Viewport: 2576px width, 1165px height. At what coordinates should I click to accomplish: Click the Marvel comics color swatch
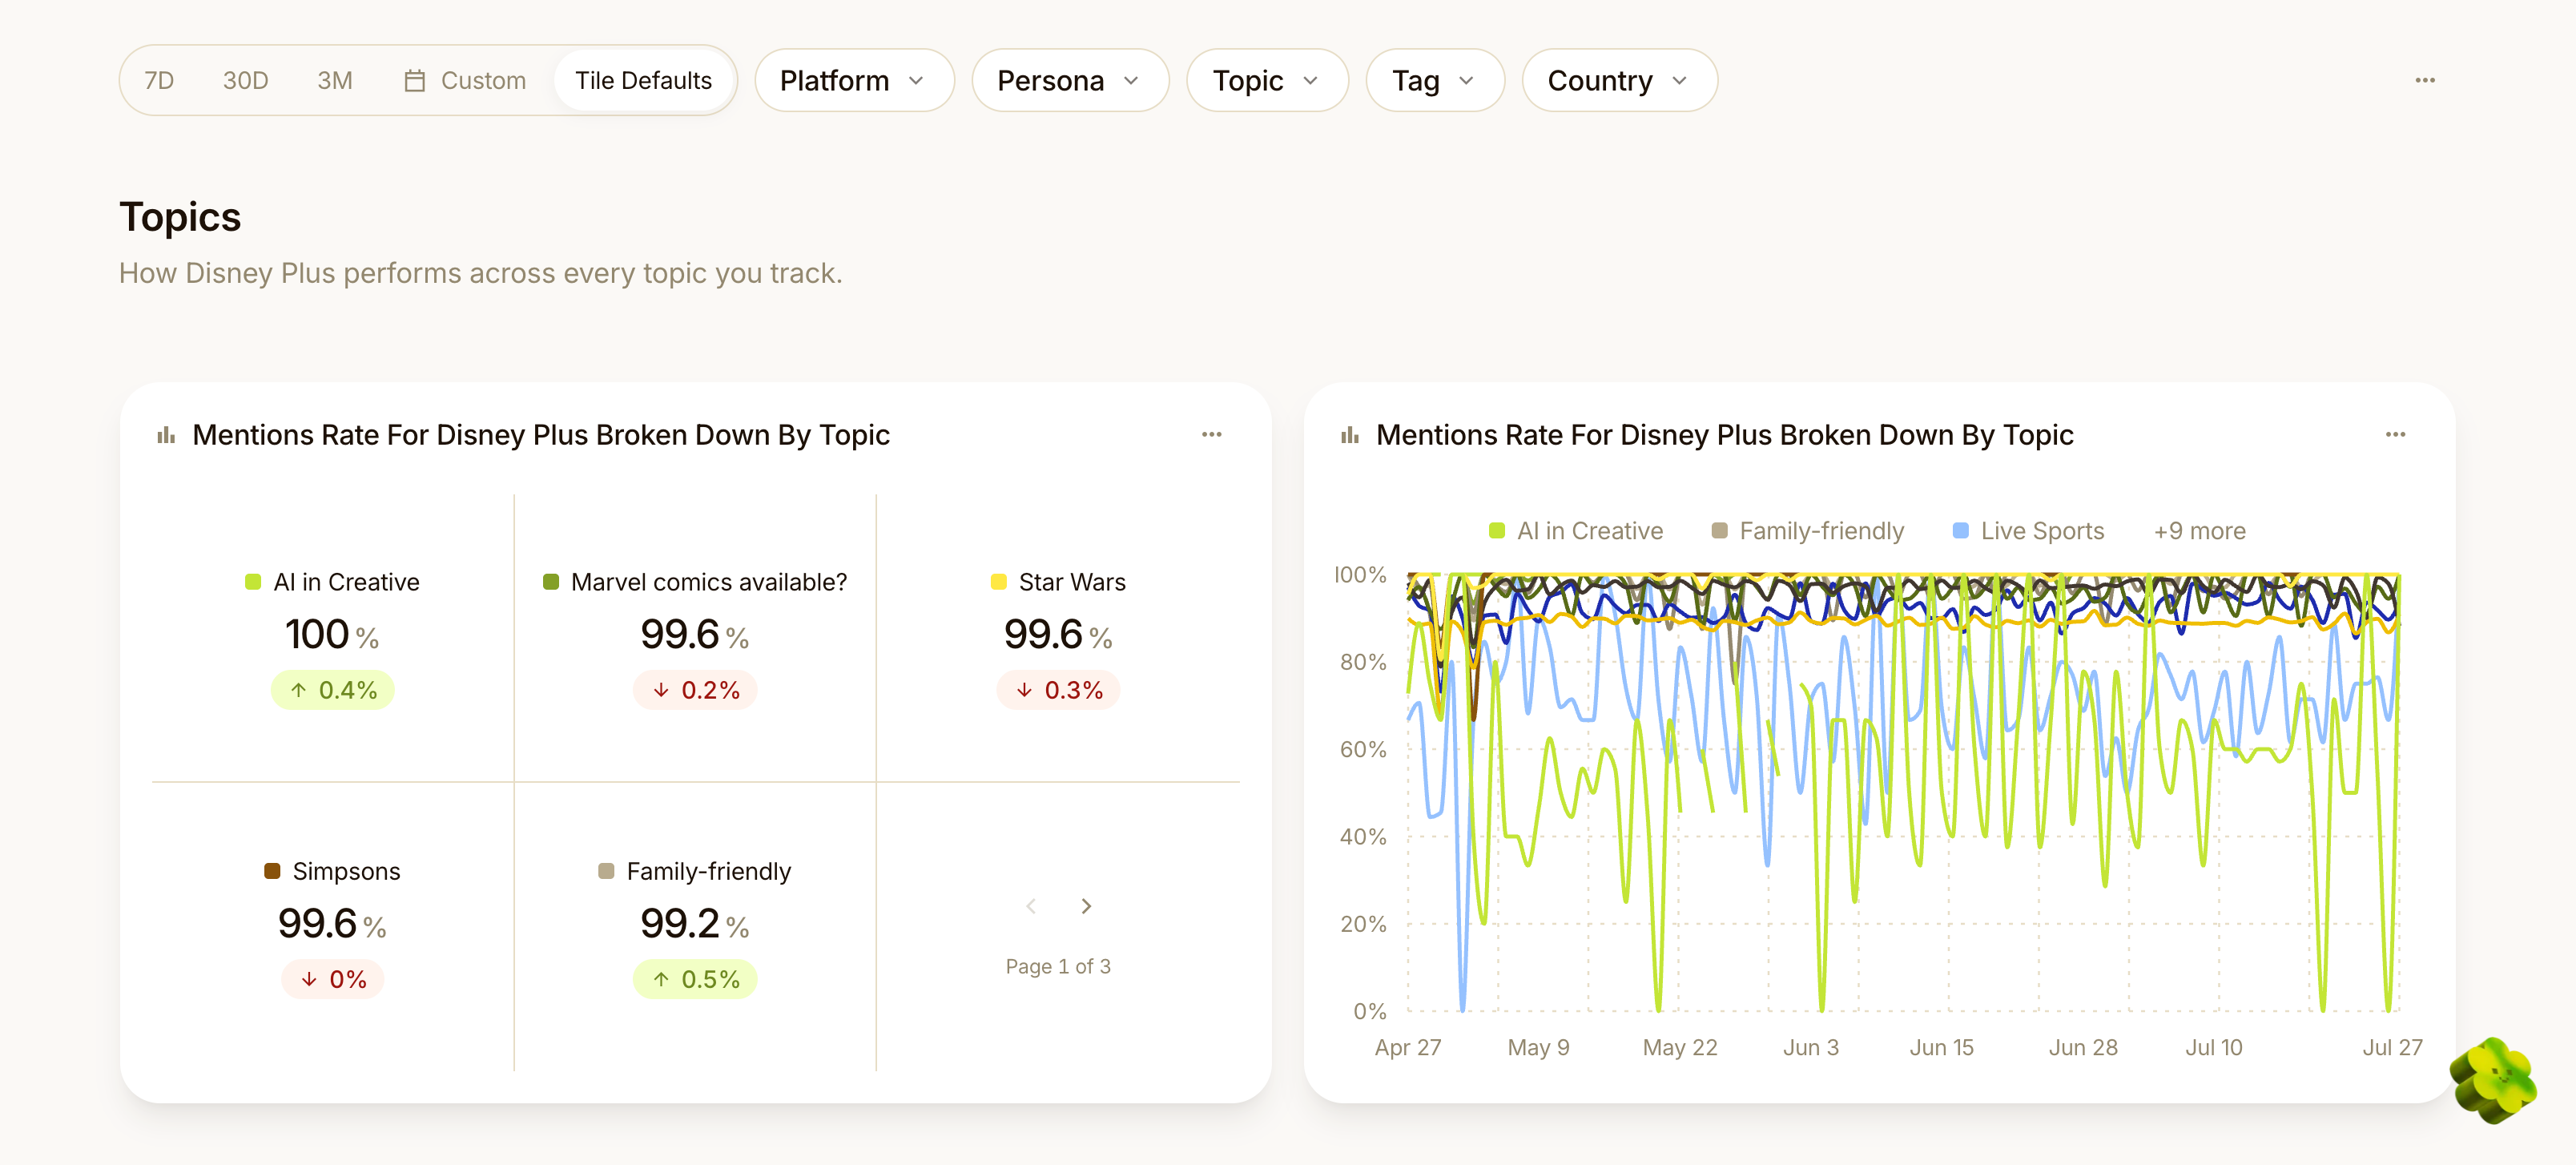point(550,582)
